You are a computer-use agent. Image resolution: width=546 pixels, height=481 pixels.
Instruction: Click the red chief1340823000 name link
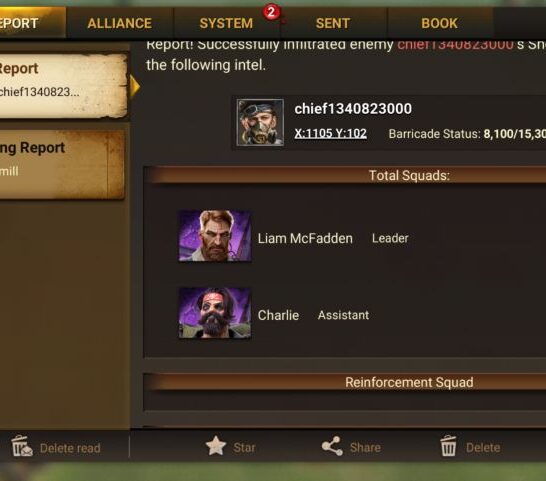(x=455, y=45)
